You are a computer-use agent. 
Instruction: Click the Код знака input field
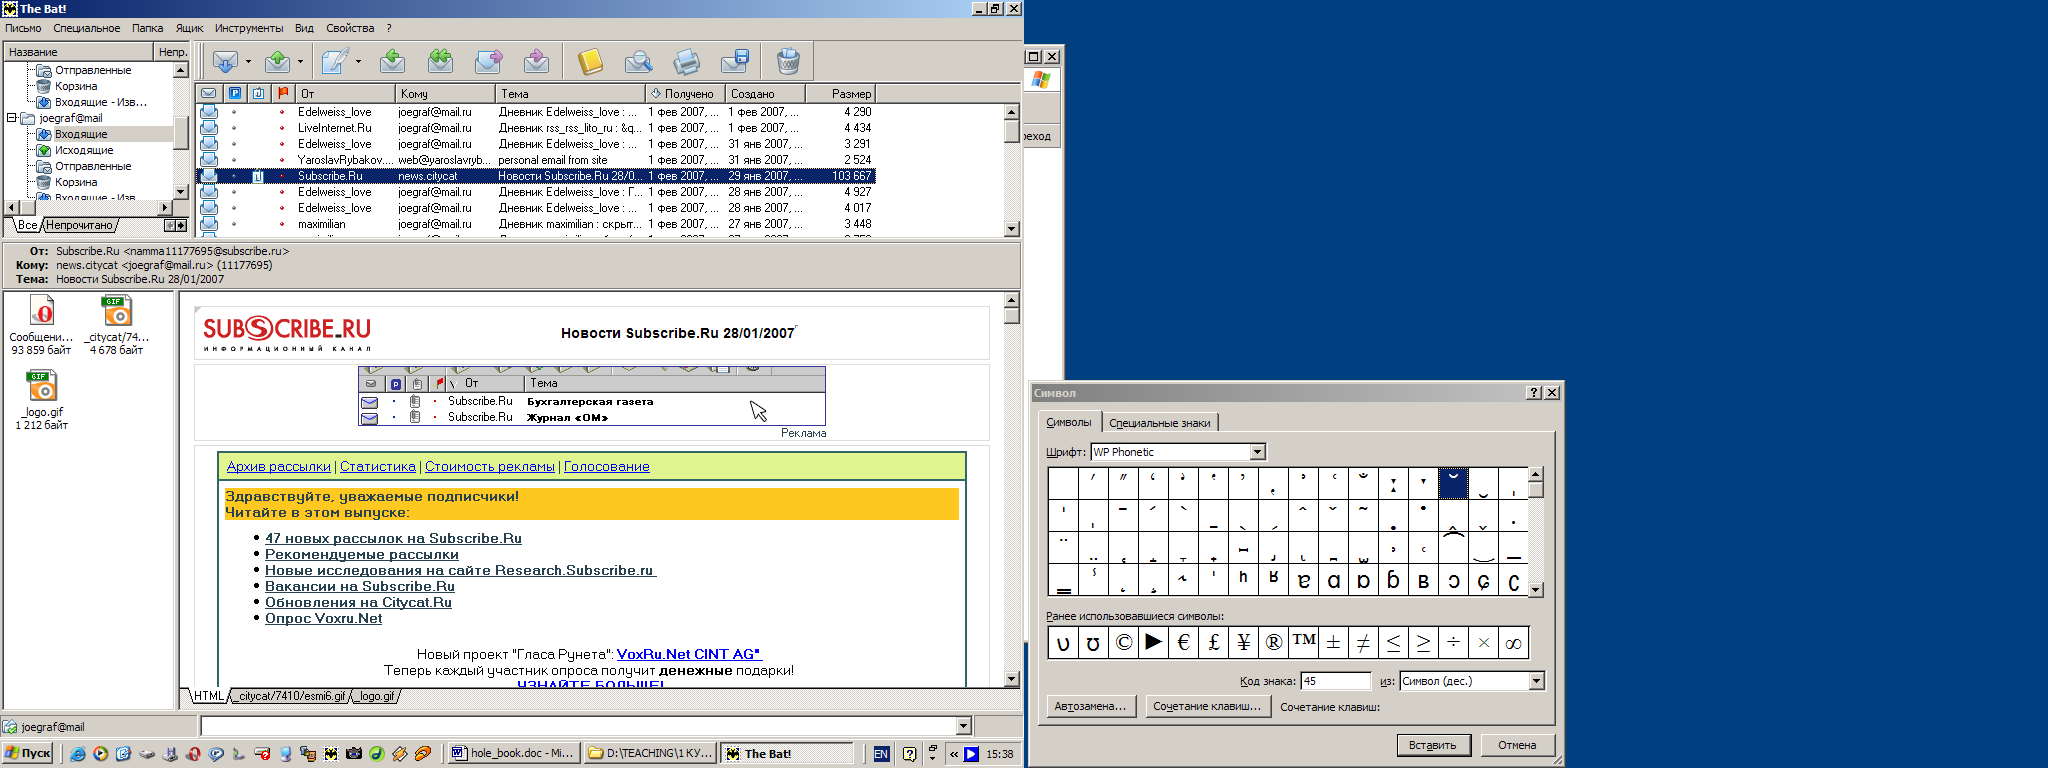point(1335,681)
